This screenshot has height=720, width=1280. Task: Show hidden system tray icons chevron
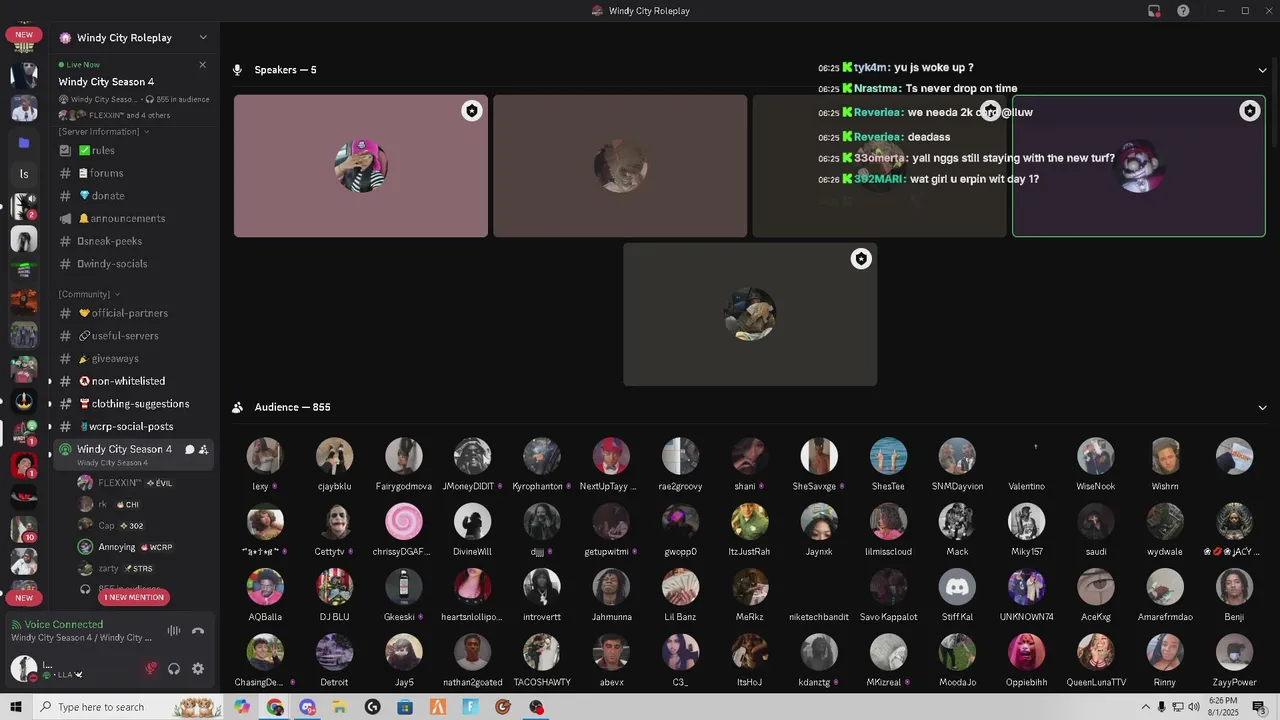[x=1145, y=707]
